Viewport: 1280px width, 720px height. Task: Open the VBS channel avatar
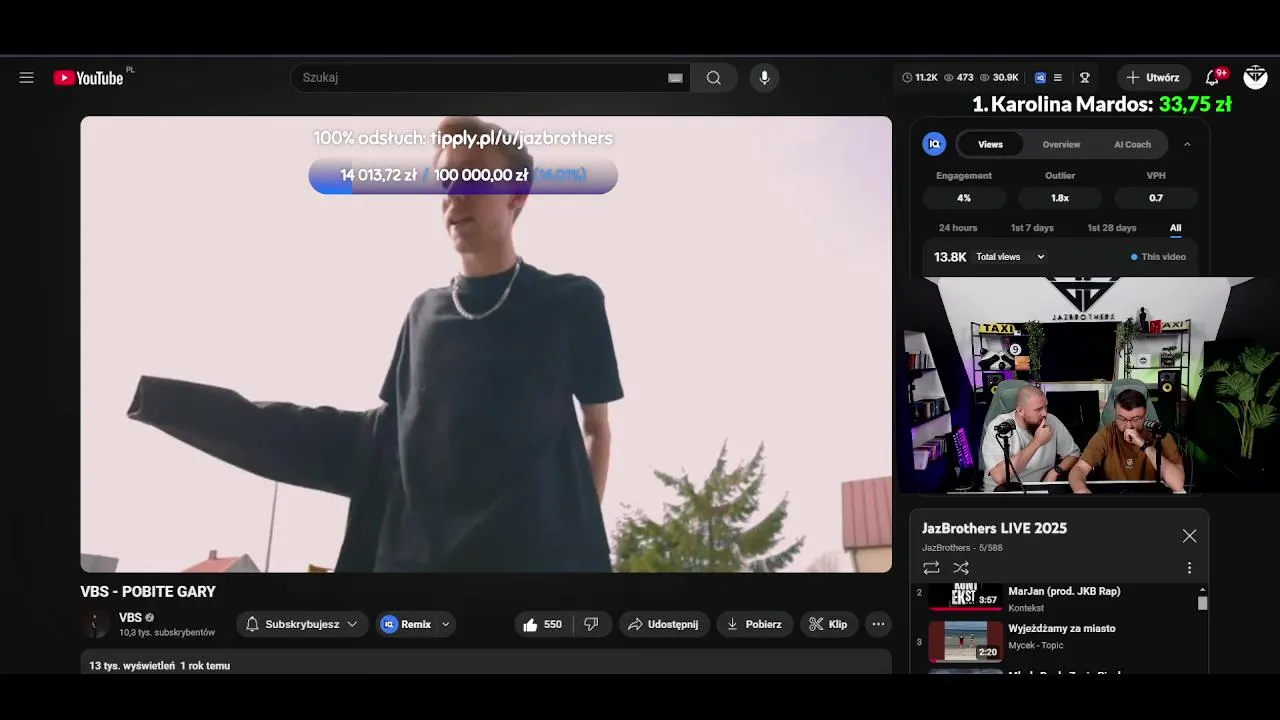[96, 624]
